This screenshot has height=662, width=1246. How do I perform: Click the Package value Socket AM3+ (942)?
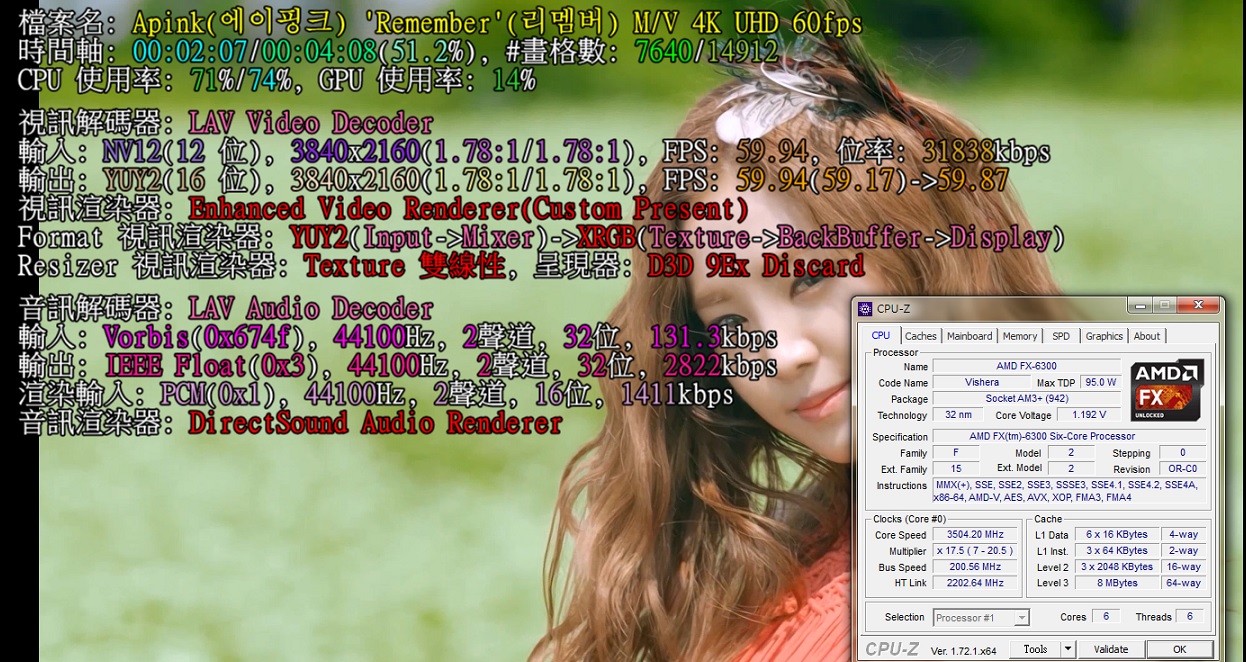point(1027,398)
